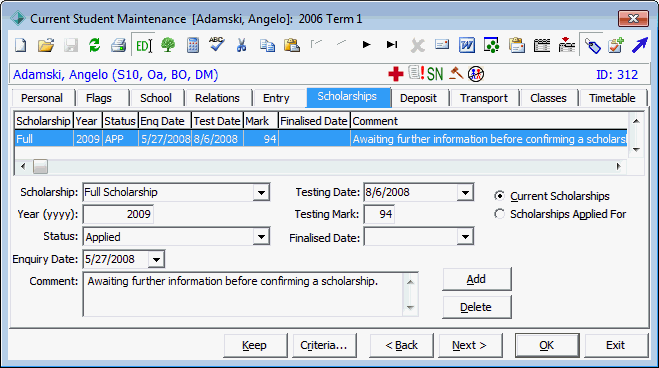Click the Keep button
This screenshot has height=368, width=659.
point(255,345)
